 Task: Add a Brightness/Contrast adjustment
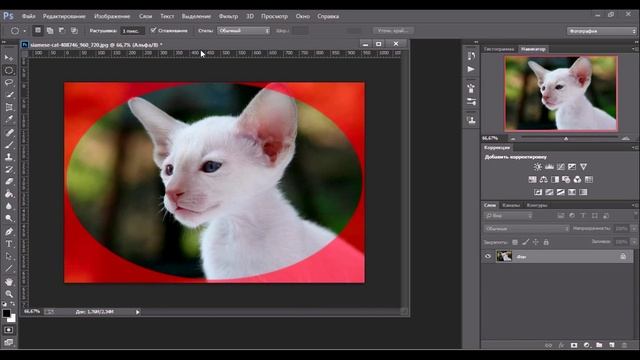point(538,167)
